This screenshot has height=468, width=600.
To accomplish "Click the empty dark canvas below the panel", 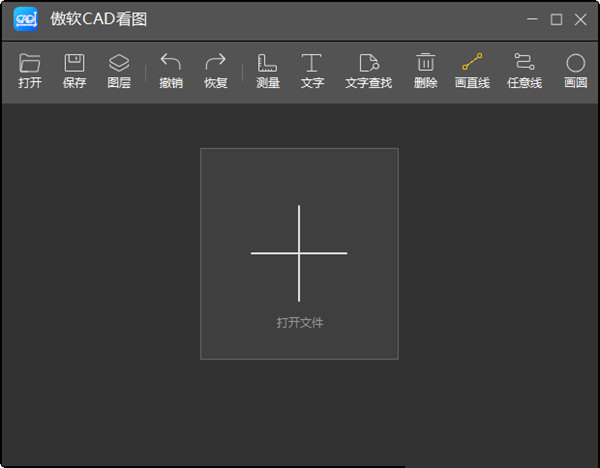I will pos(300,410).
